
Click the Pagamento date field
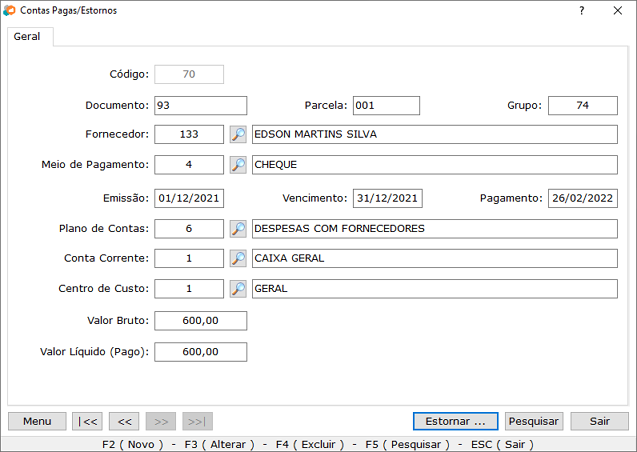(582, 198)
